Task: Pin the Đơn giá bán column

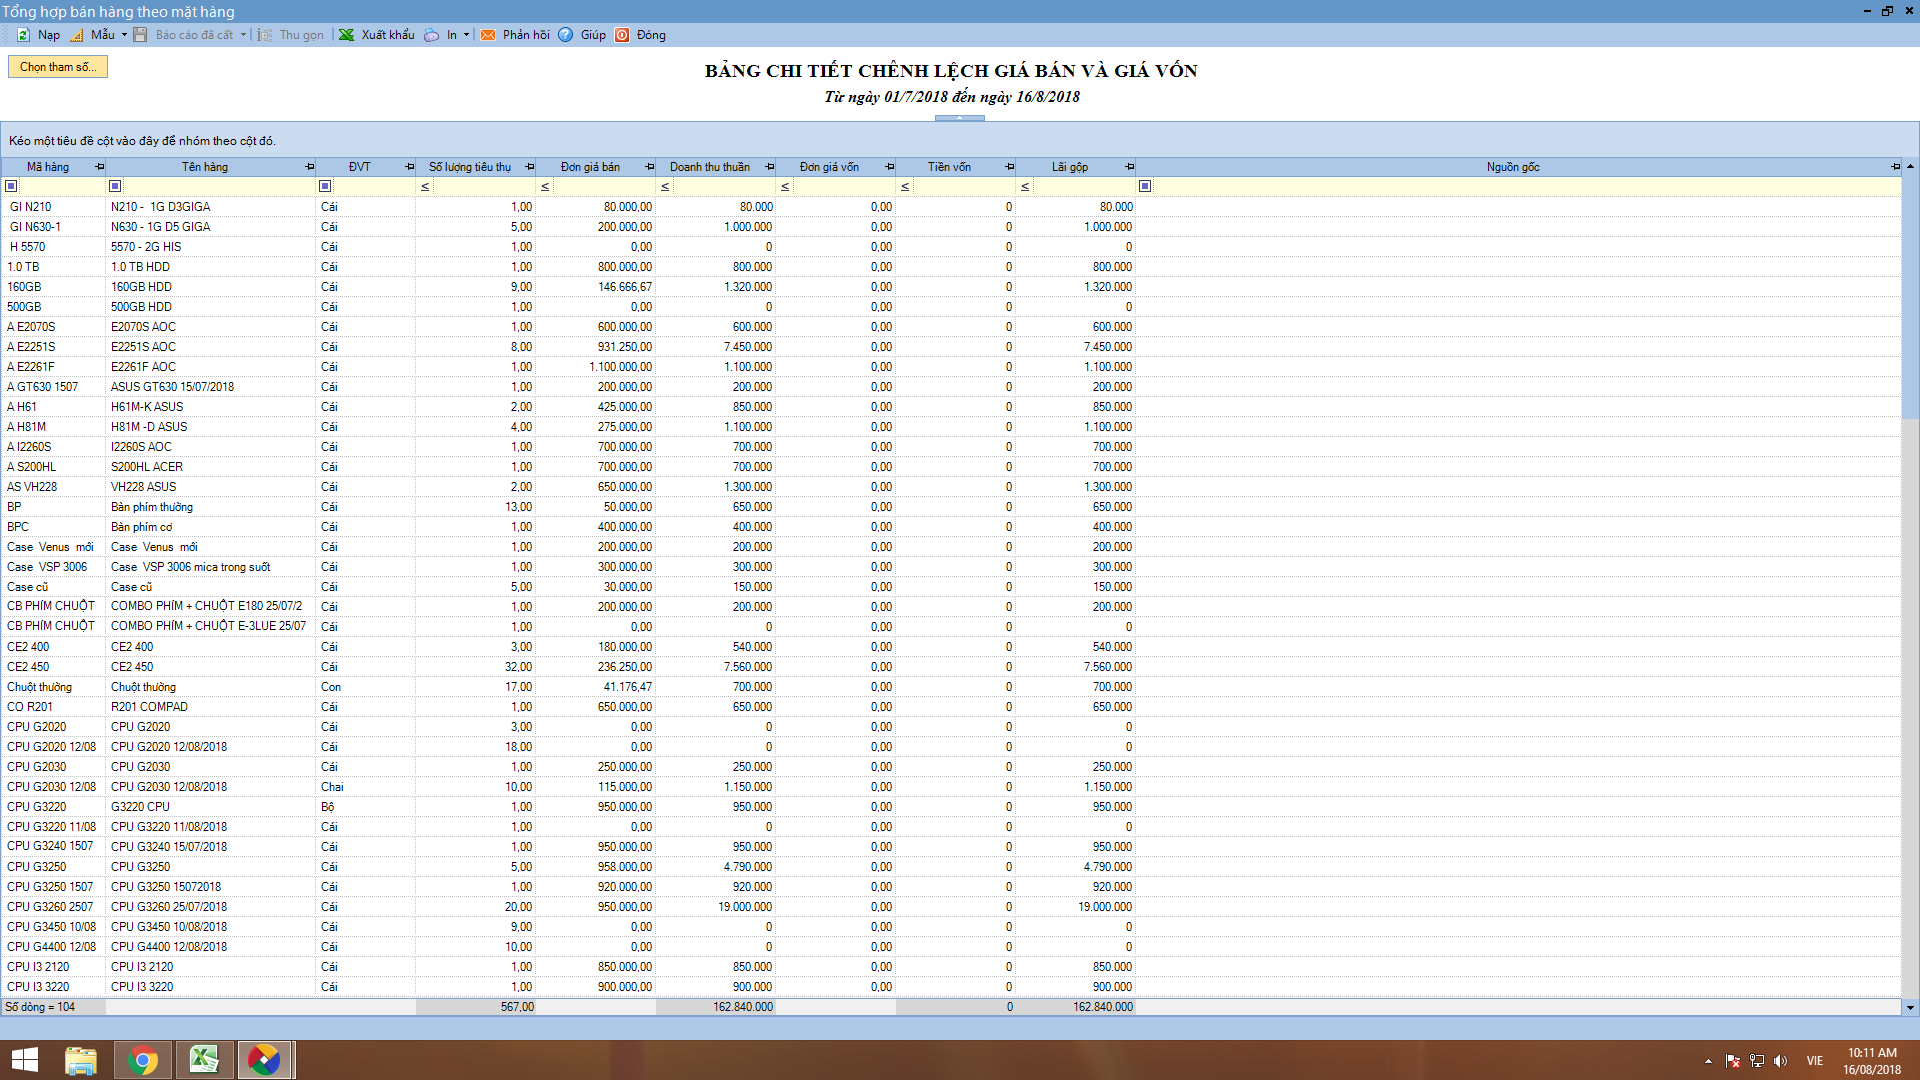Action: click(649, 167)
